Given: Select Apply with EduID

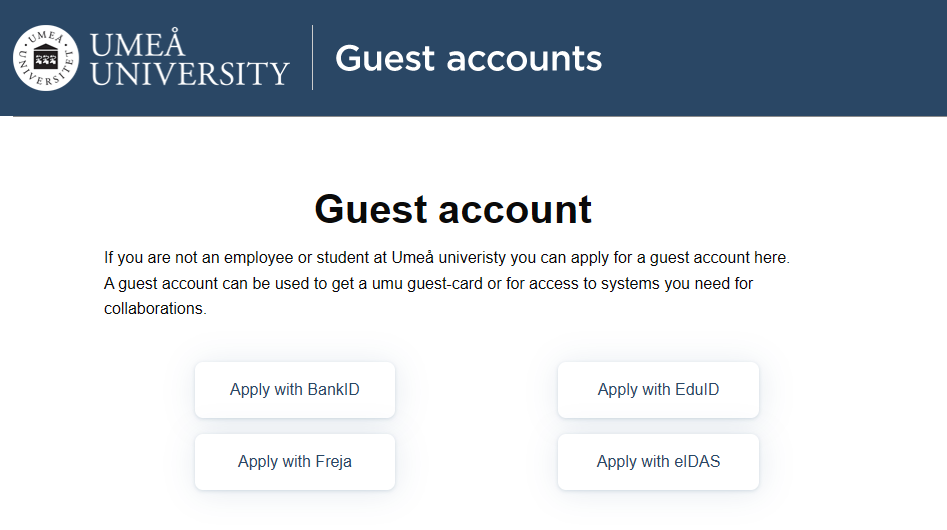Looking at the screenshot, I should tap(658, 390).
